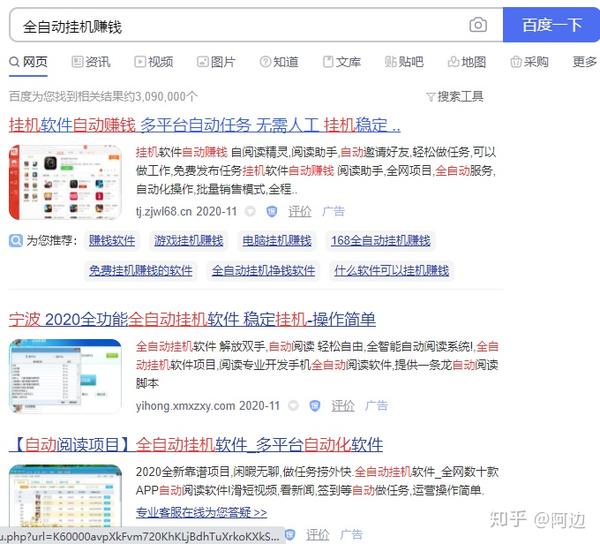Click the result count text 百度为您找到相关结果

pyautogui.click(x=103, y=96)
